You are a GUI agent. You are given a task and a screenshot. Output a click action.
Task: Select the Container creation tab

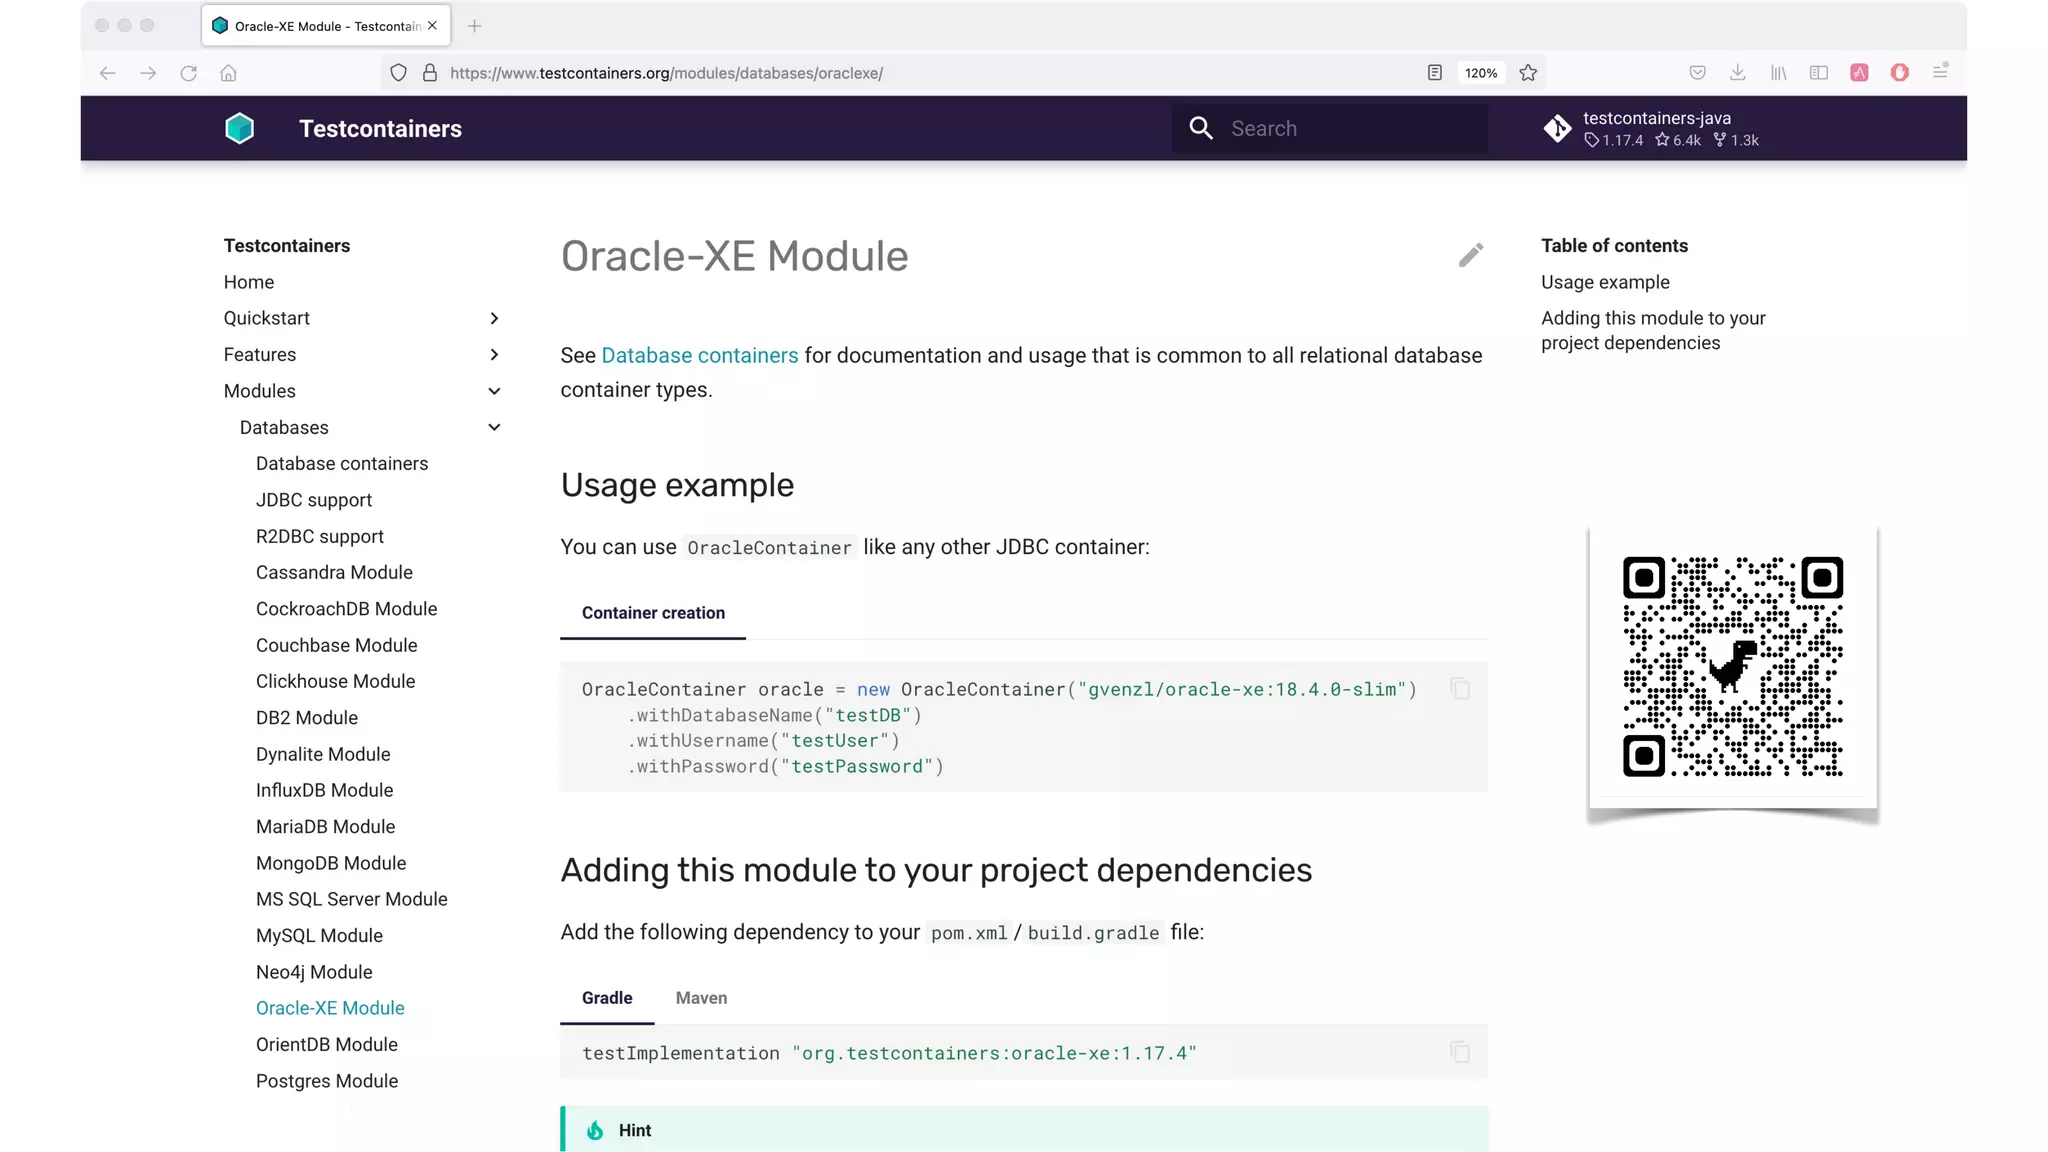(653, 613)
